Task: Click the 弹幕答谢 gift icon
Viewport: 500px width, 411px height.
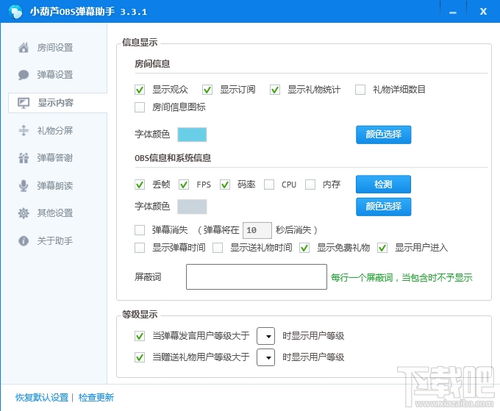Action: (x=23, y=158)
